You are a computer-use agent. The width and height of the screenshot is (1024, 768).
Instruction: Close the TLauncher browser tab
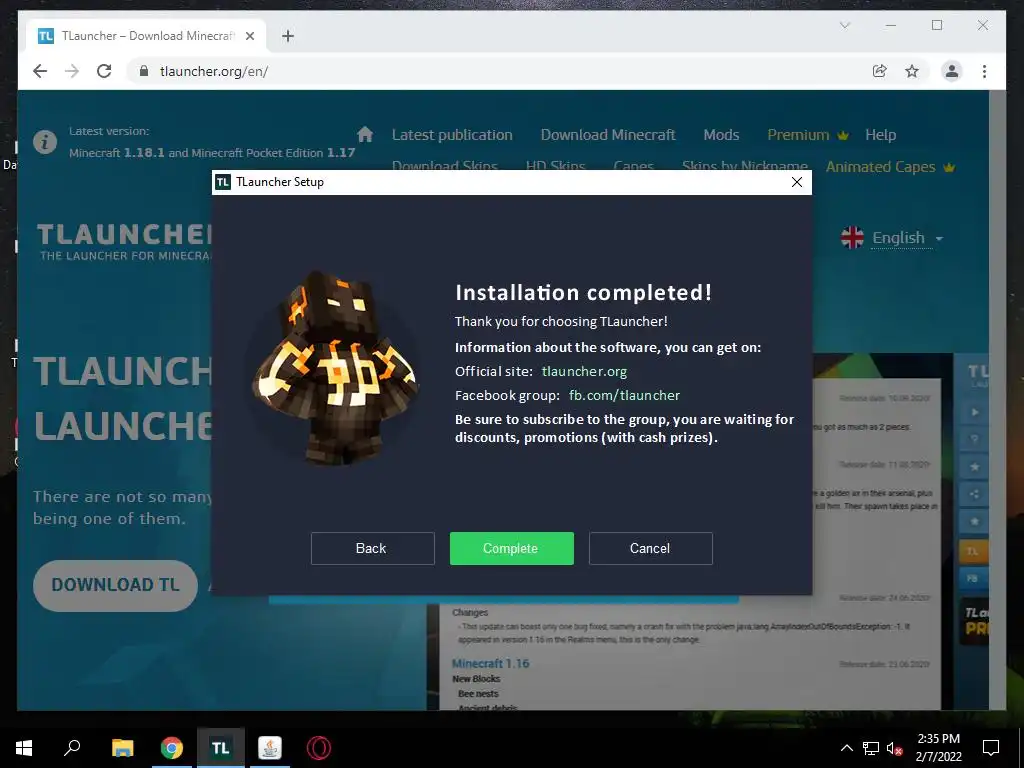249,36
